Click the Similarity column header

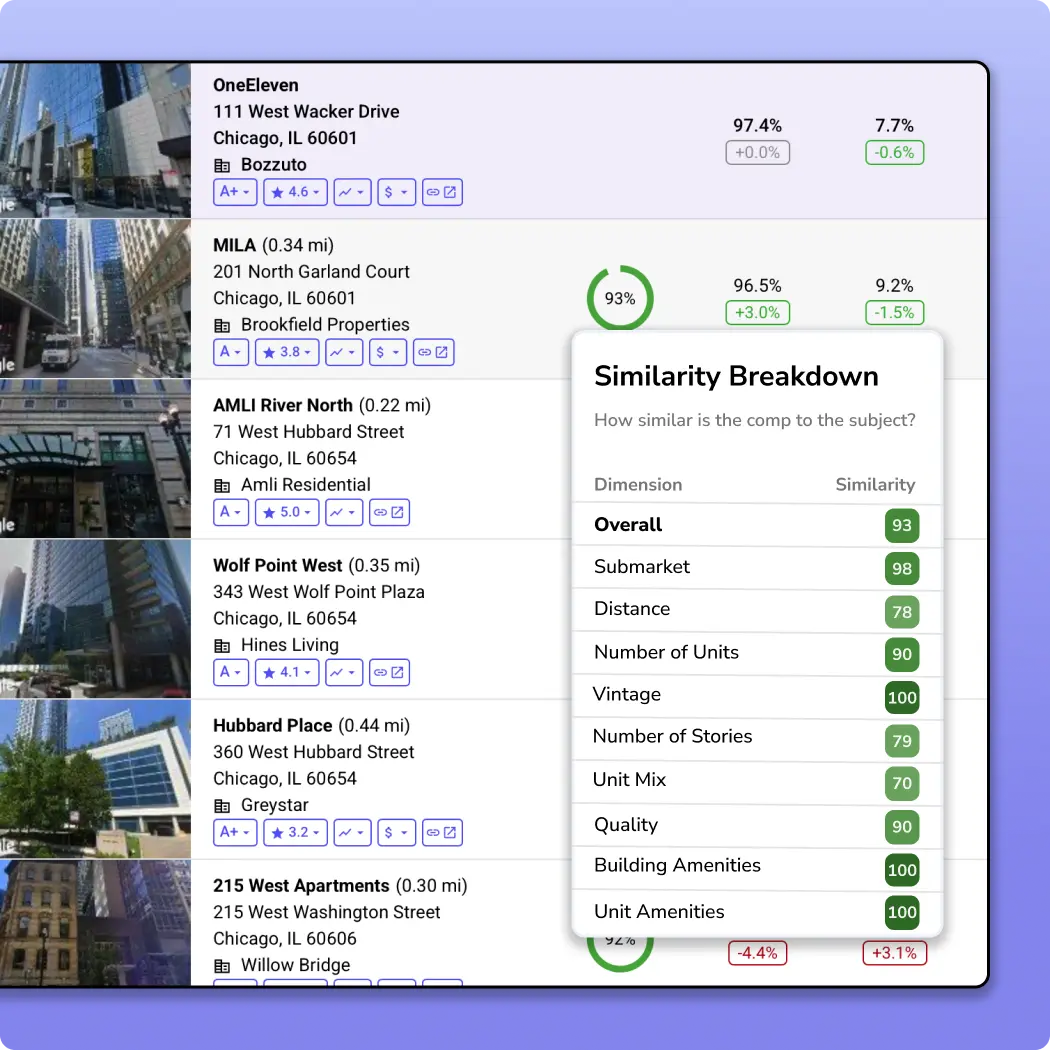(875, 484)
